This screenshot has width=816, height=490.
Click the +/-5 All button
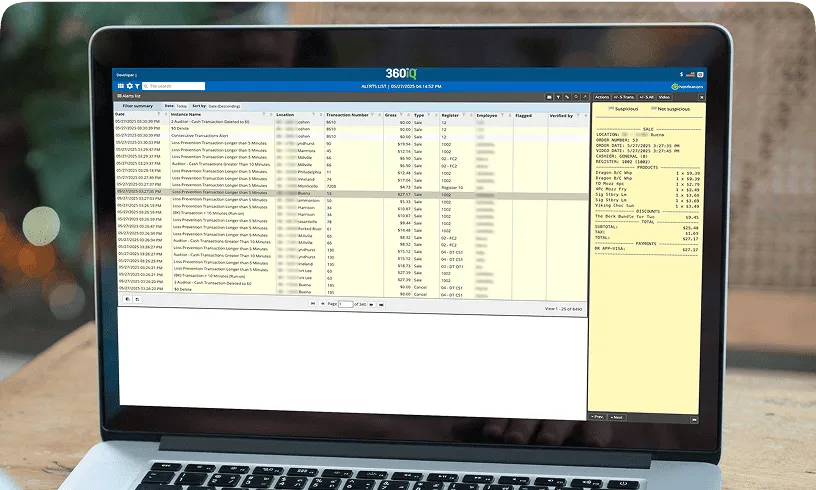point(647,97)
